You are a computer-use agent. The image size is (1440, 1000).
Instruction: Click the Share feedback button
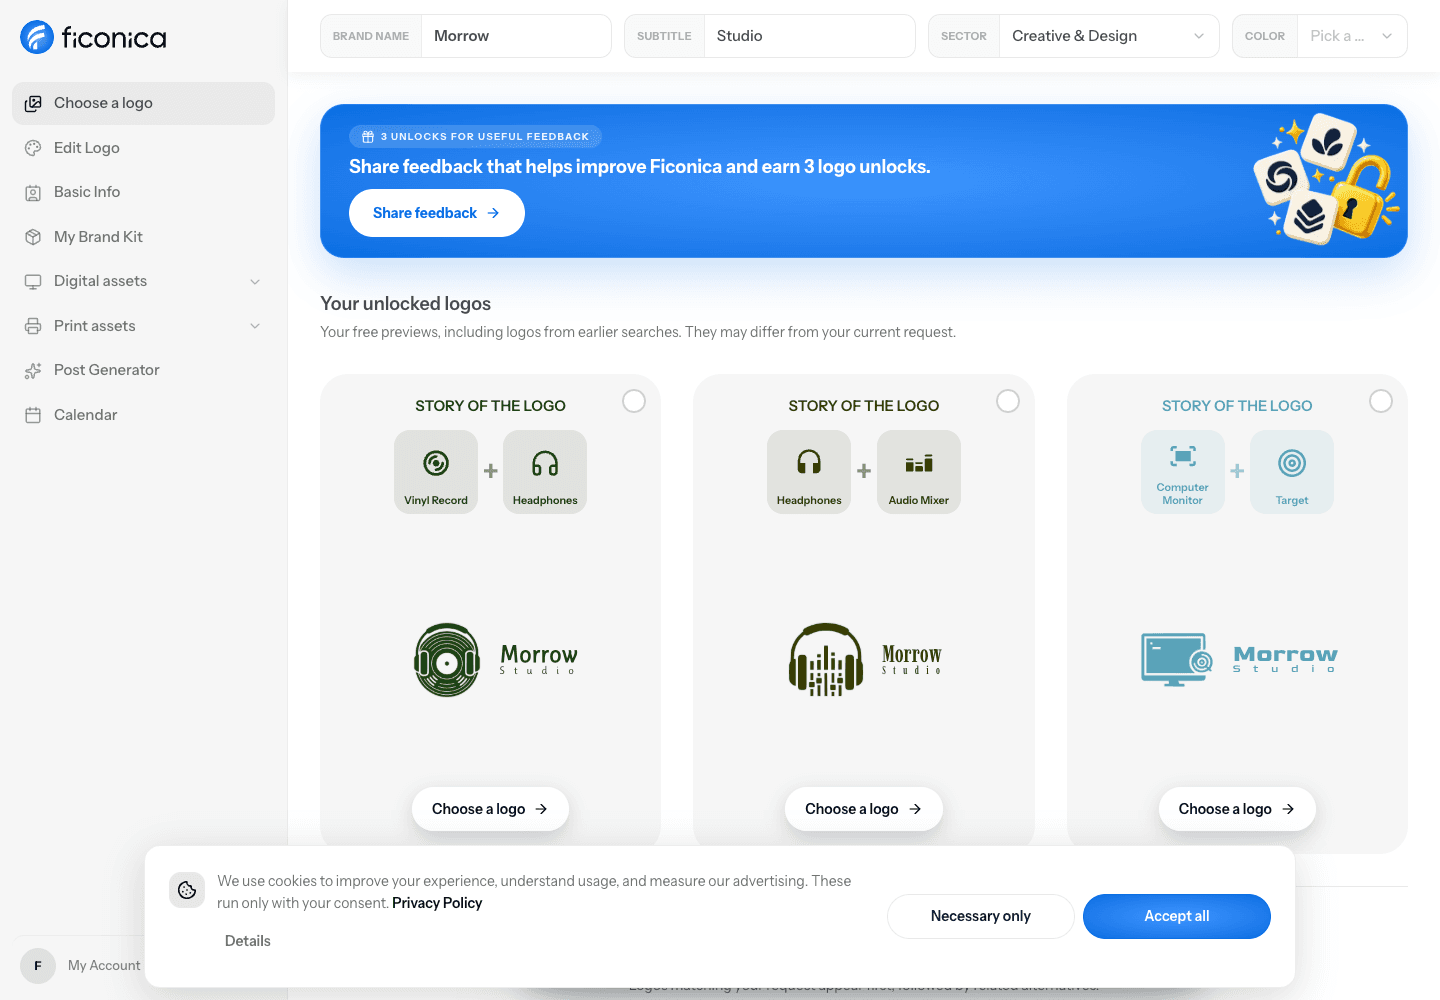(x=437, y=213)
